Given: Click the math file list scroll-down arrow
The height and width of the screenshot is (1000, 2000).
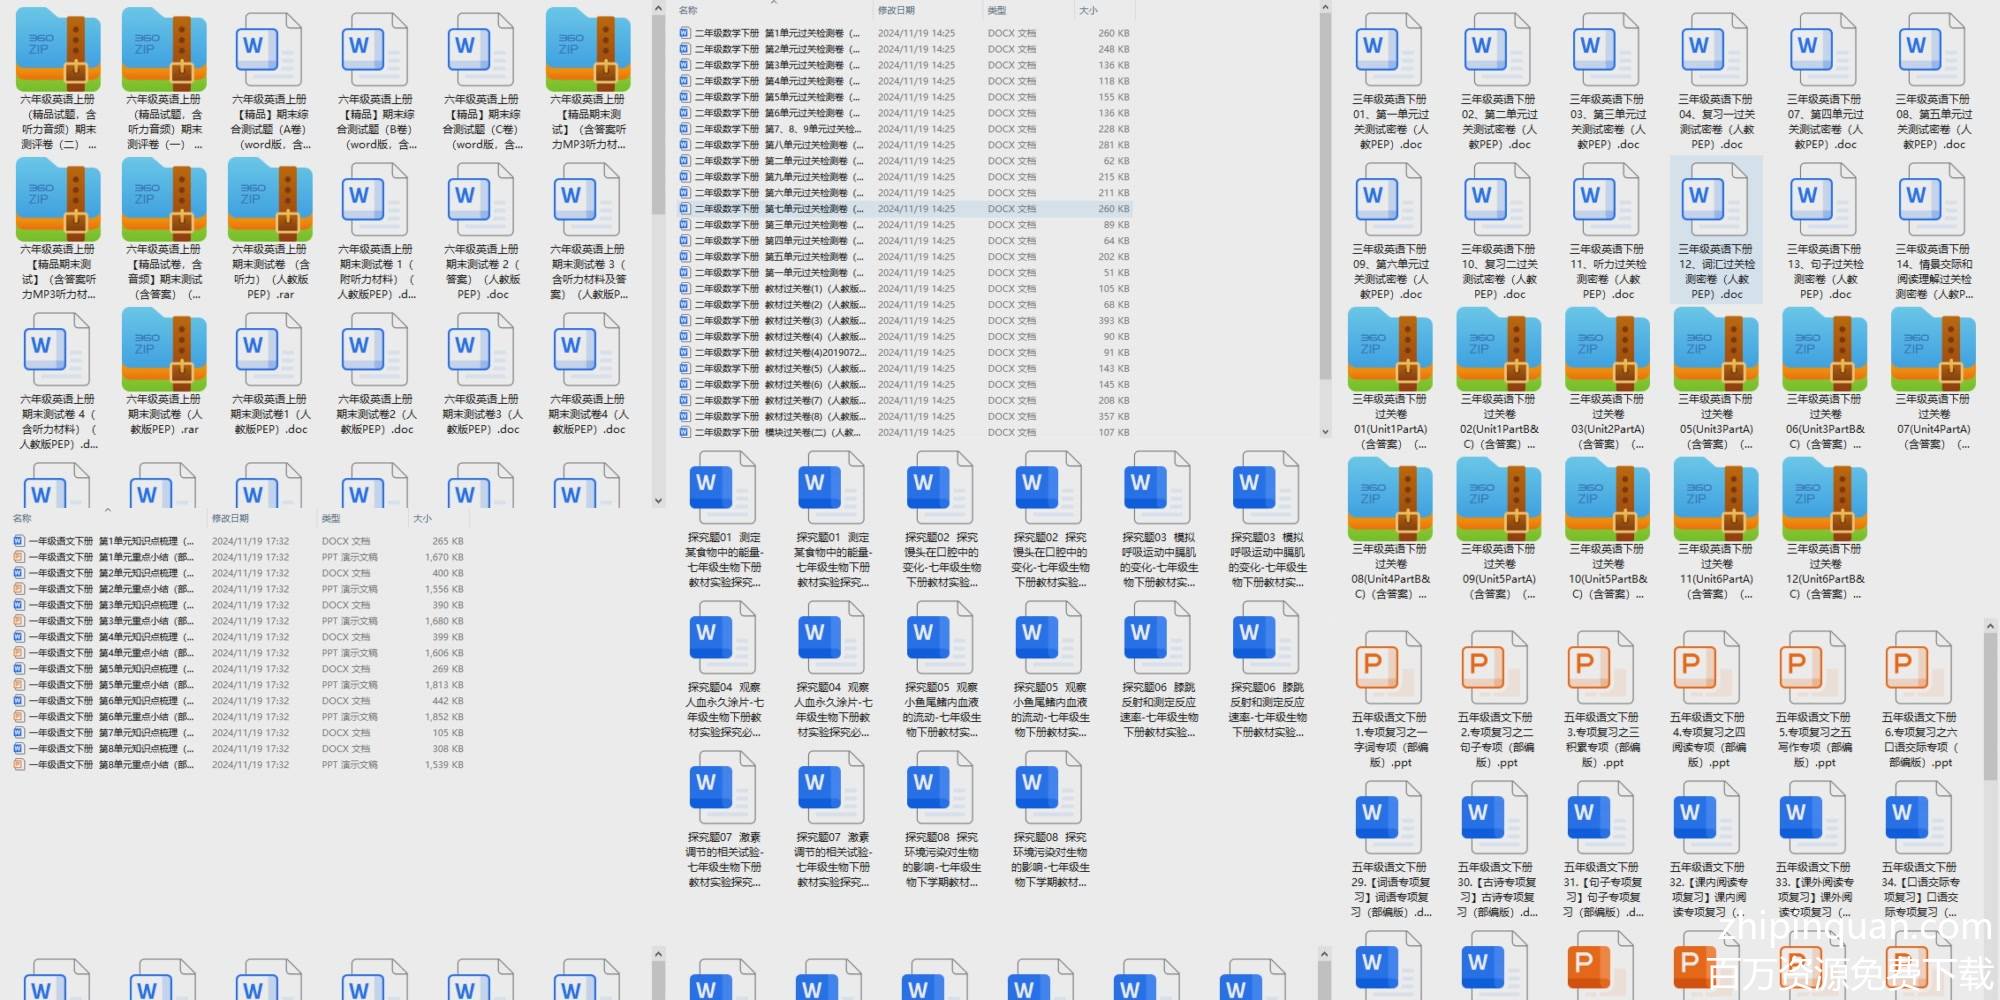Looking at the screenshot, I should coord(1325,432).
